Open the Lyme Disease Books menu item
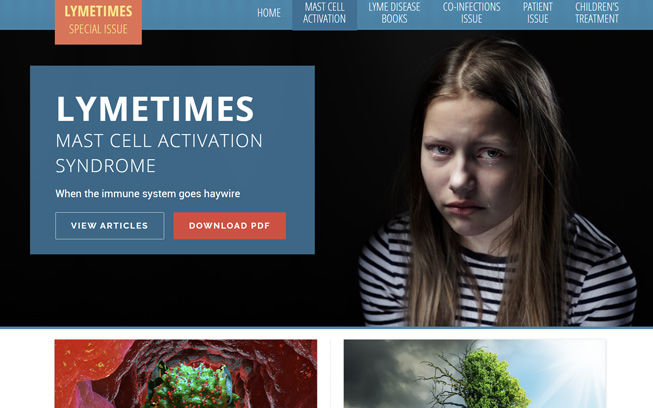This screenshot has height=408, width=653. tap(394, 13)
